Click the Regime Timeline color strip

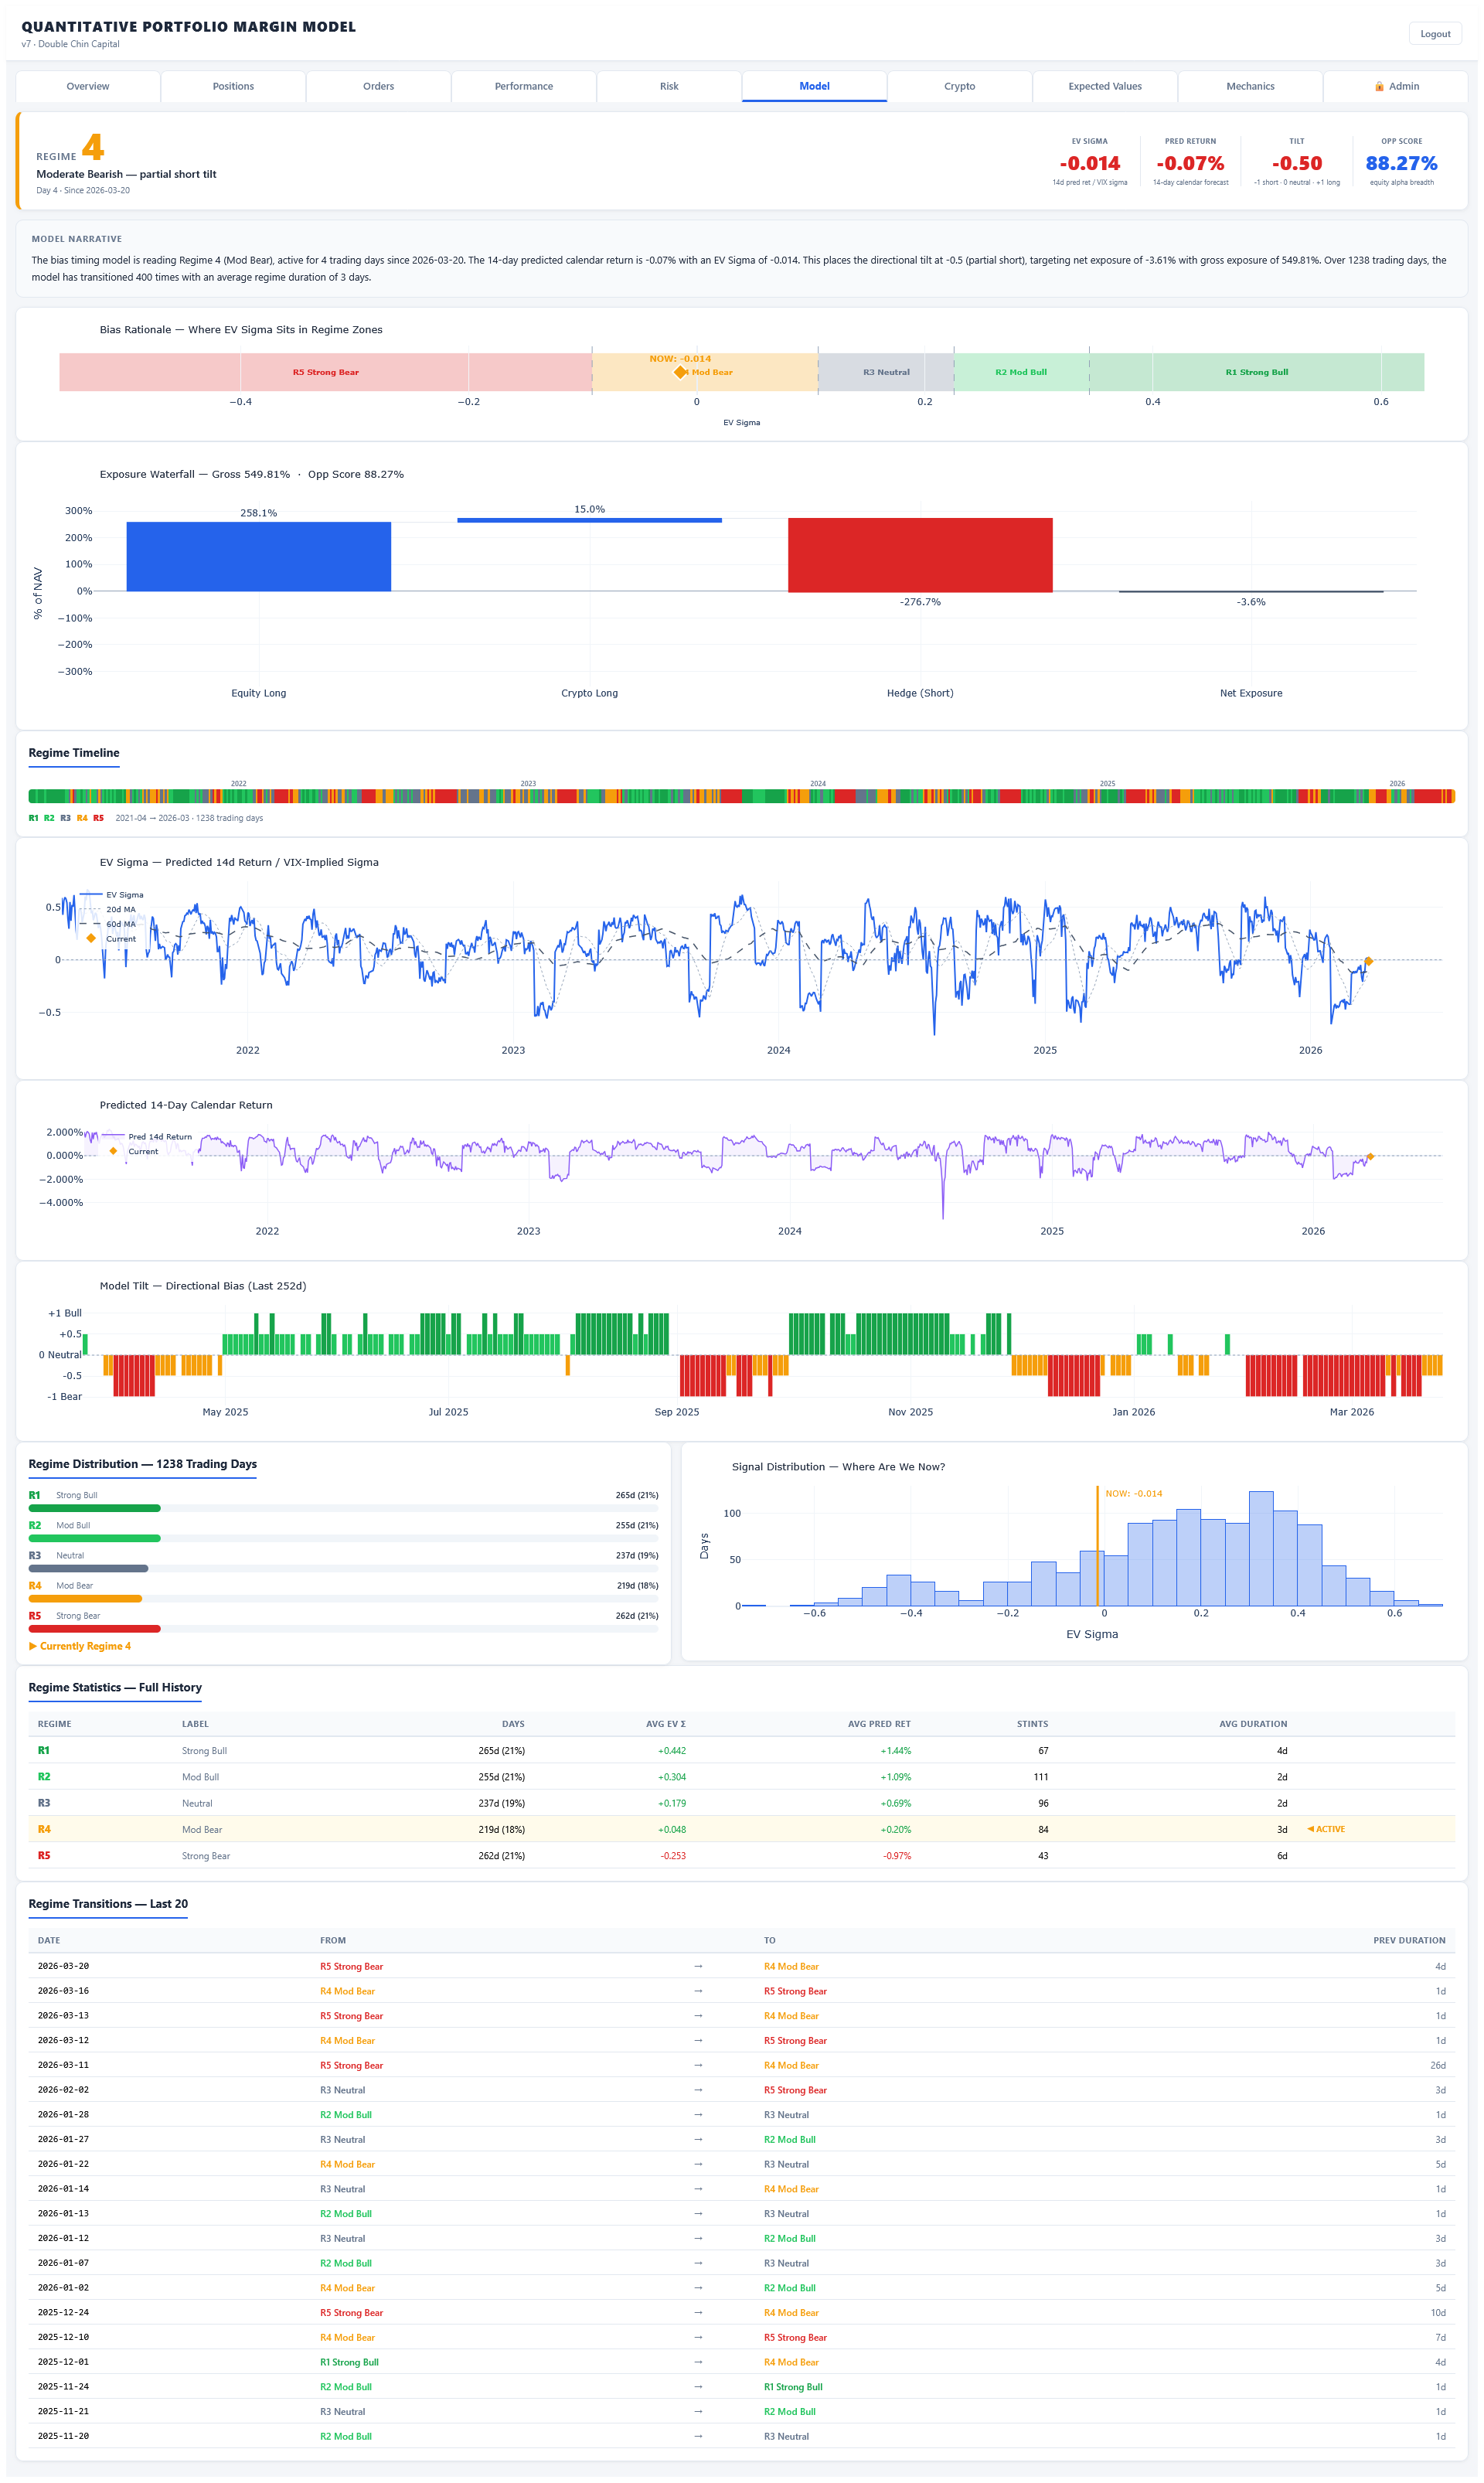pos(742,796)
